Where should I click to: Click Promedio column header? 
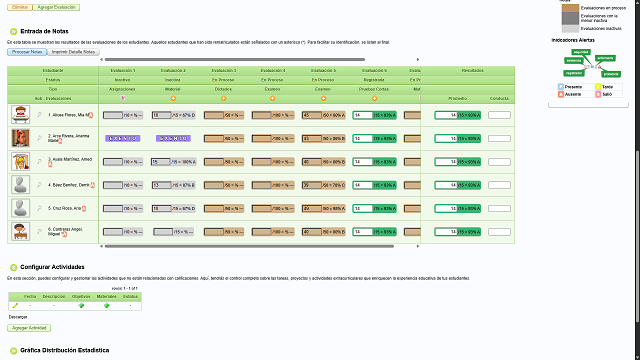click(458, 98)
